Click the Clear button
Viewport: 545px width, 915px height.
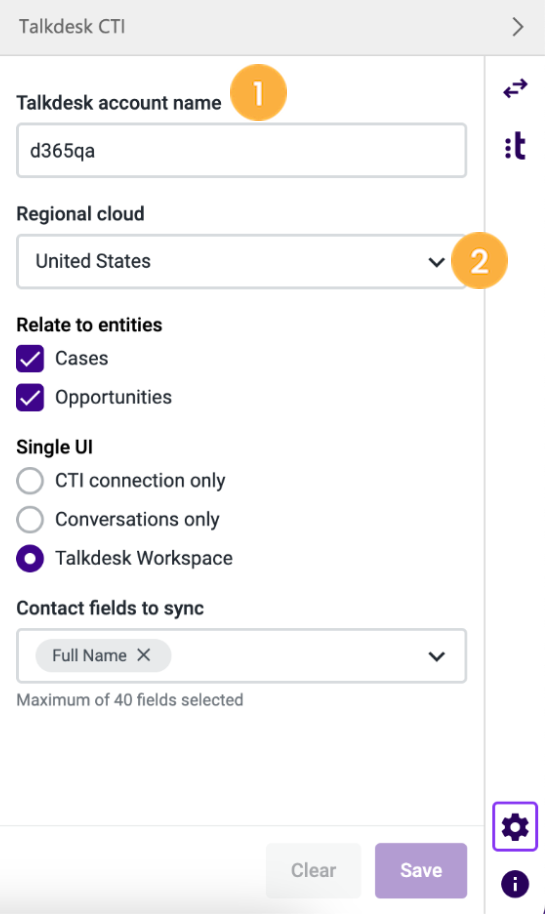click(313, 870)
